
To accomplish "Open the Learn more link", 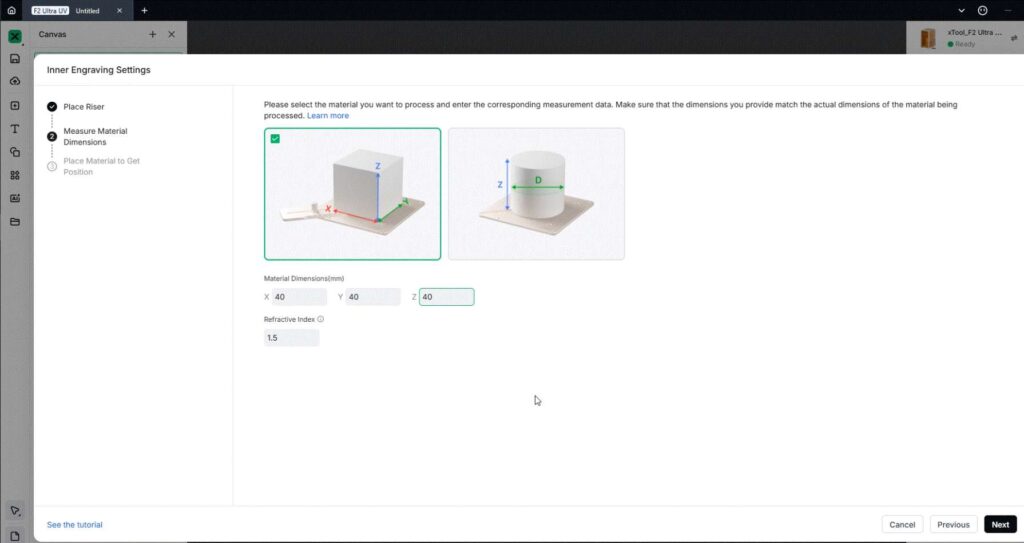I will click(328, 116).
